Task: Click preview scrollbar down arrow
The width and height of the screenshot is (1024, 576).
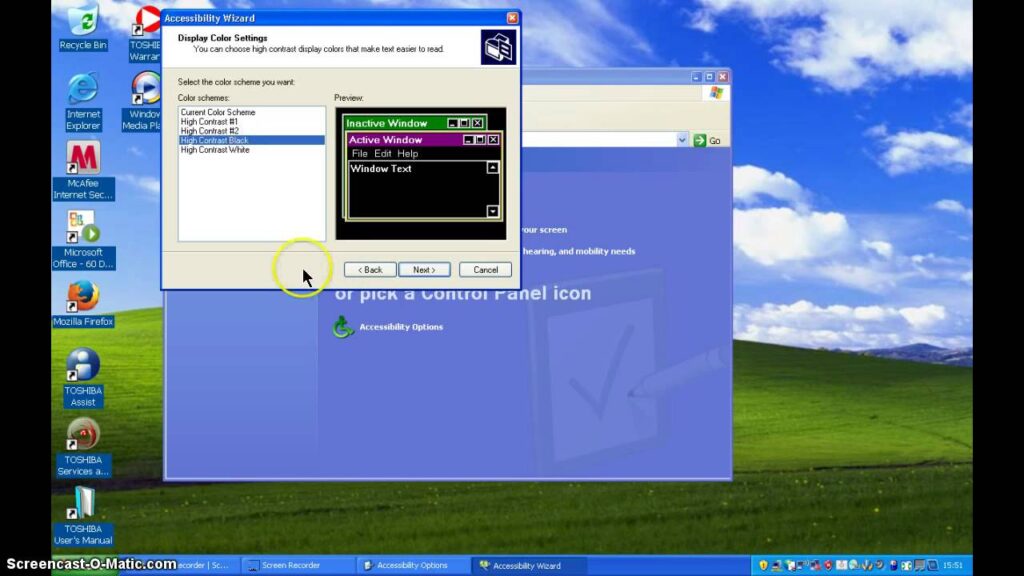Action: (492, 211)
